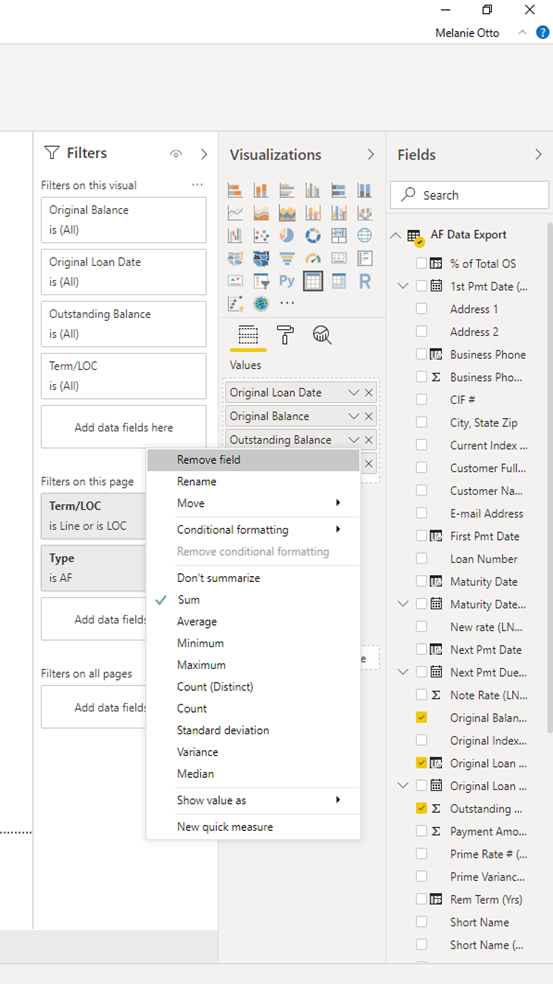Viewport: 553px width, 984px height.
Task: Select the Scatter chart visual
Action: pyautogui.click(x=261, y=236)
